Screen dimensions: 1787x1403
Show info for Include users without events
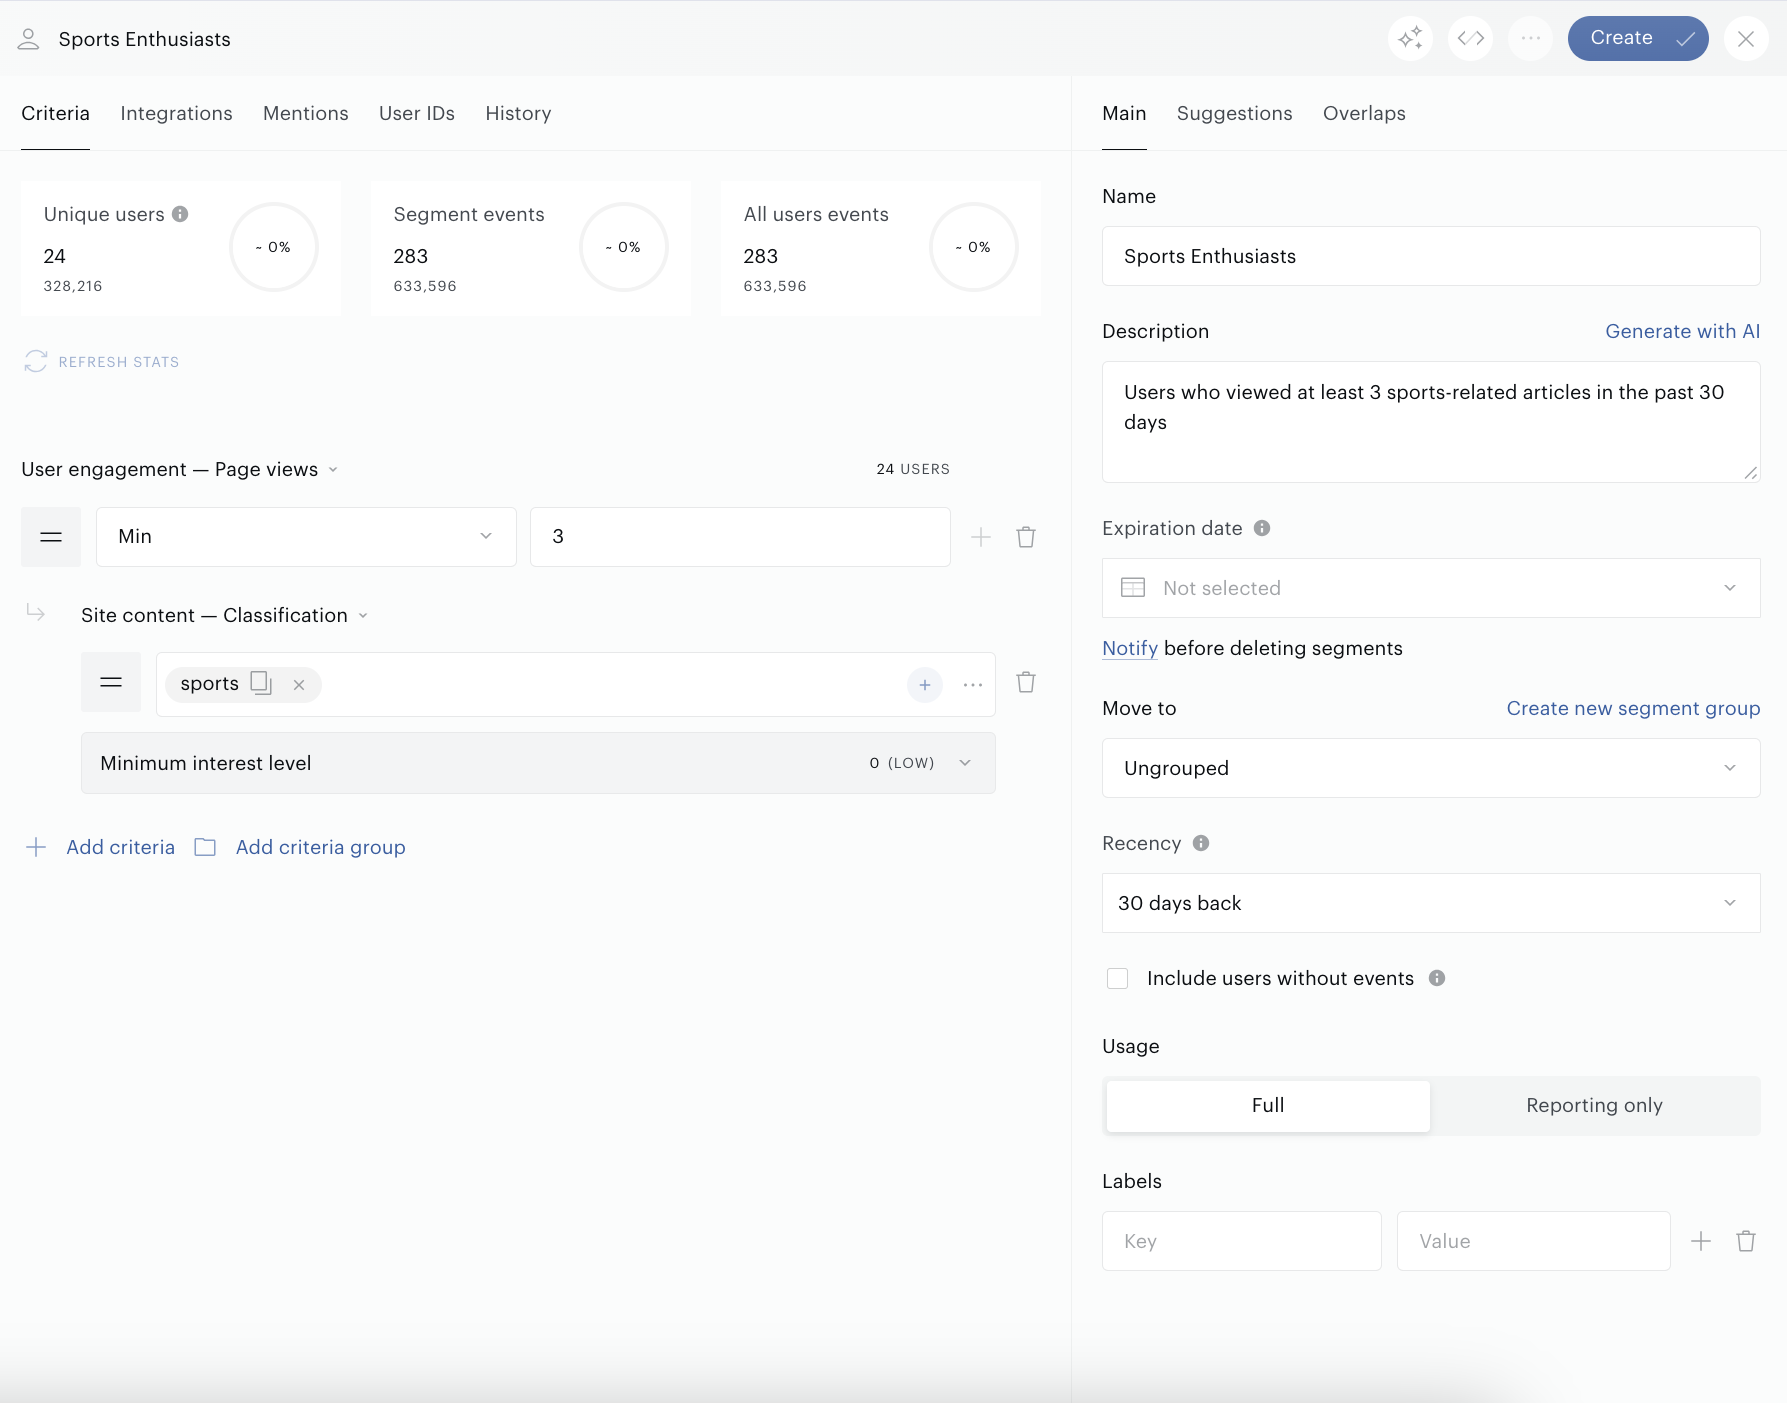tap(1437, 978)
